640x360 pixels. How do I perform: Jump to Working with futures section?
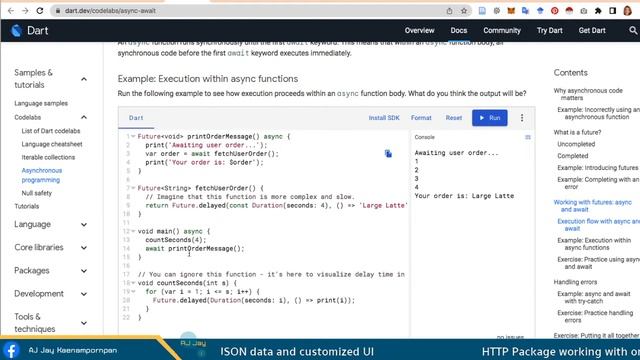coord(592,206)
